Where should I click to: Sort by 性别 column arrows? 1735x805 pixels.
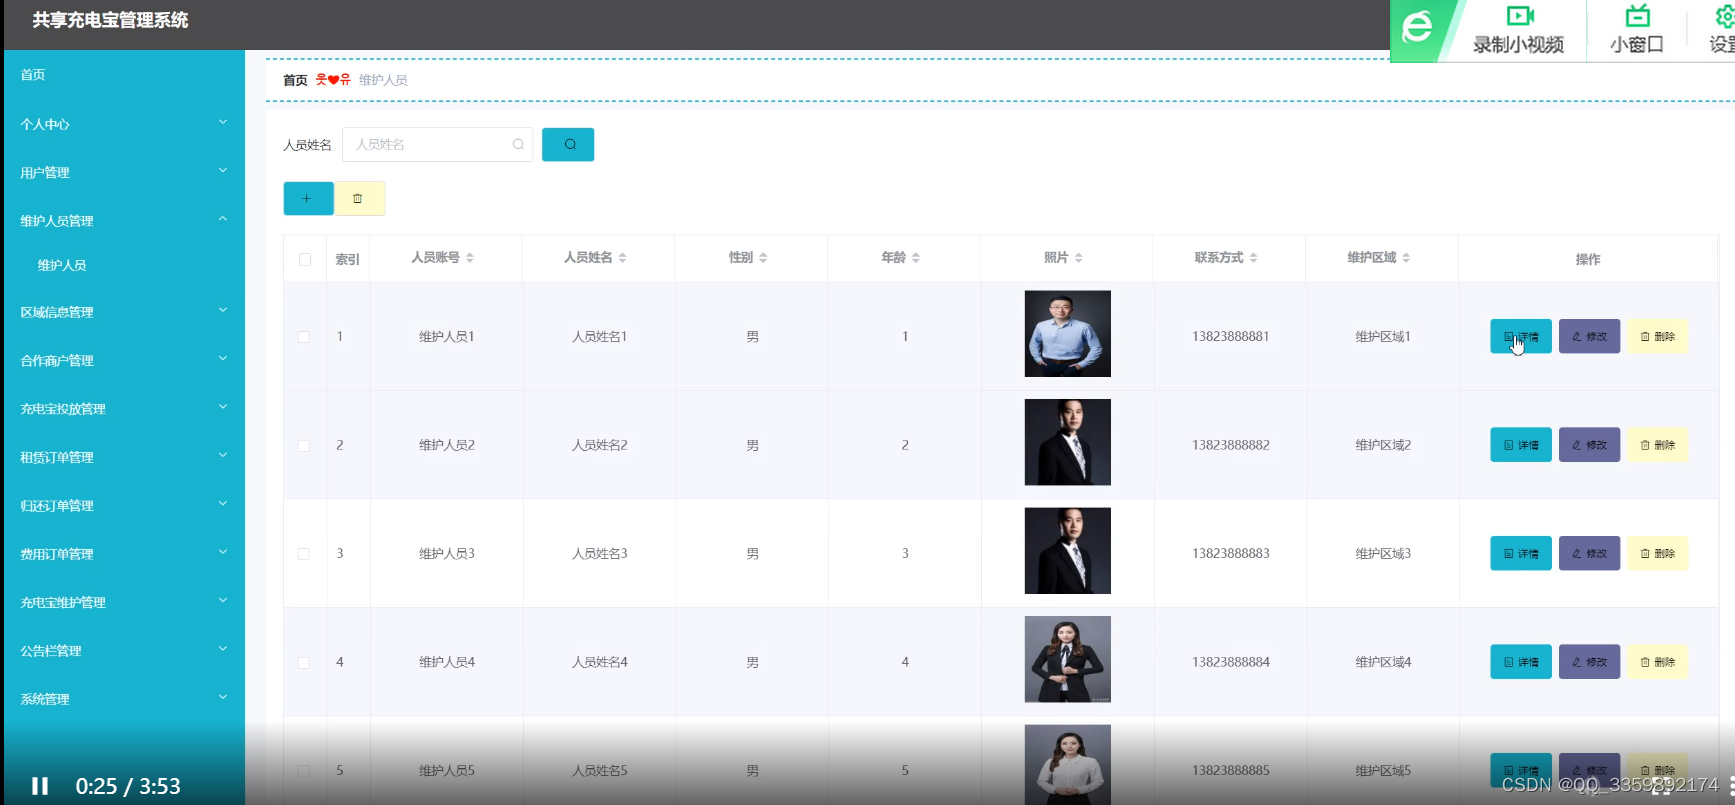click(x=763, y=258)
